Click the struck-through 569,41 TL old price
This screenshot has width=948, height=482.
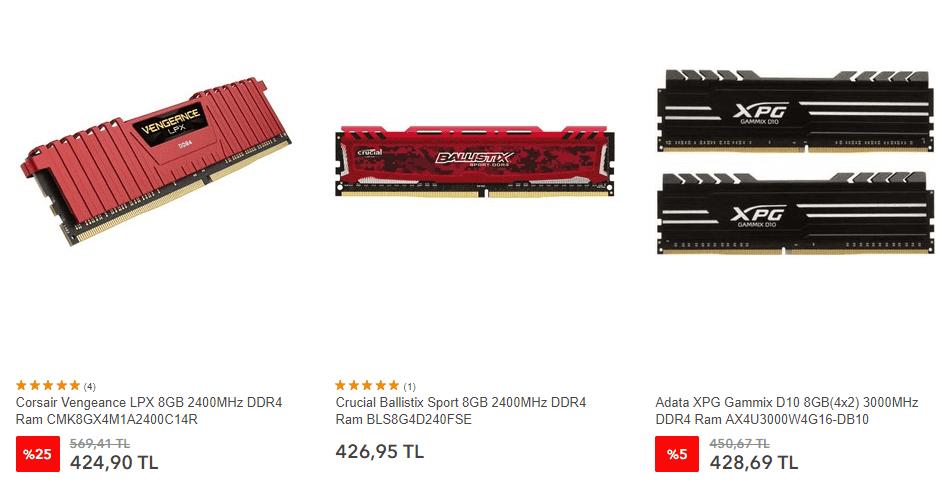point(100,443)
